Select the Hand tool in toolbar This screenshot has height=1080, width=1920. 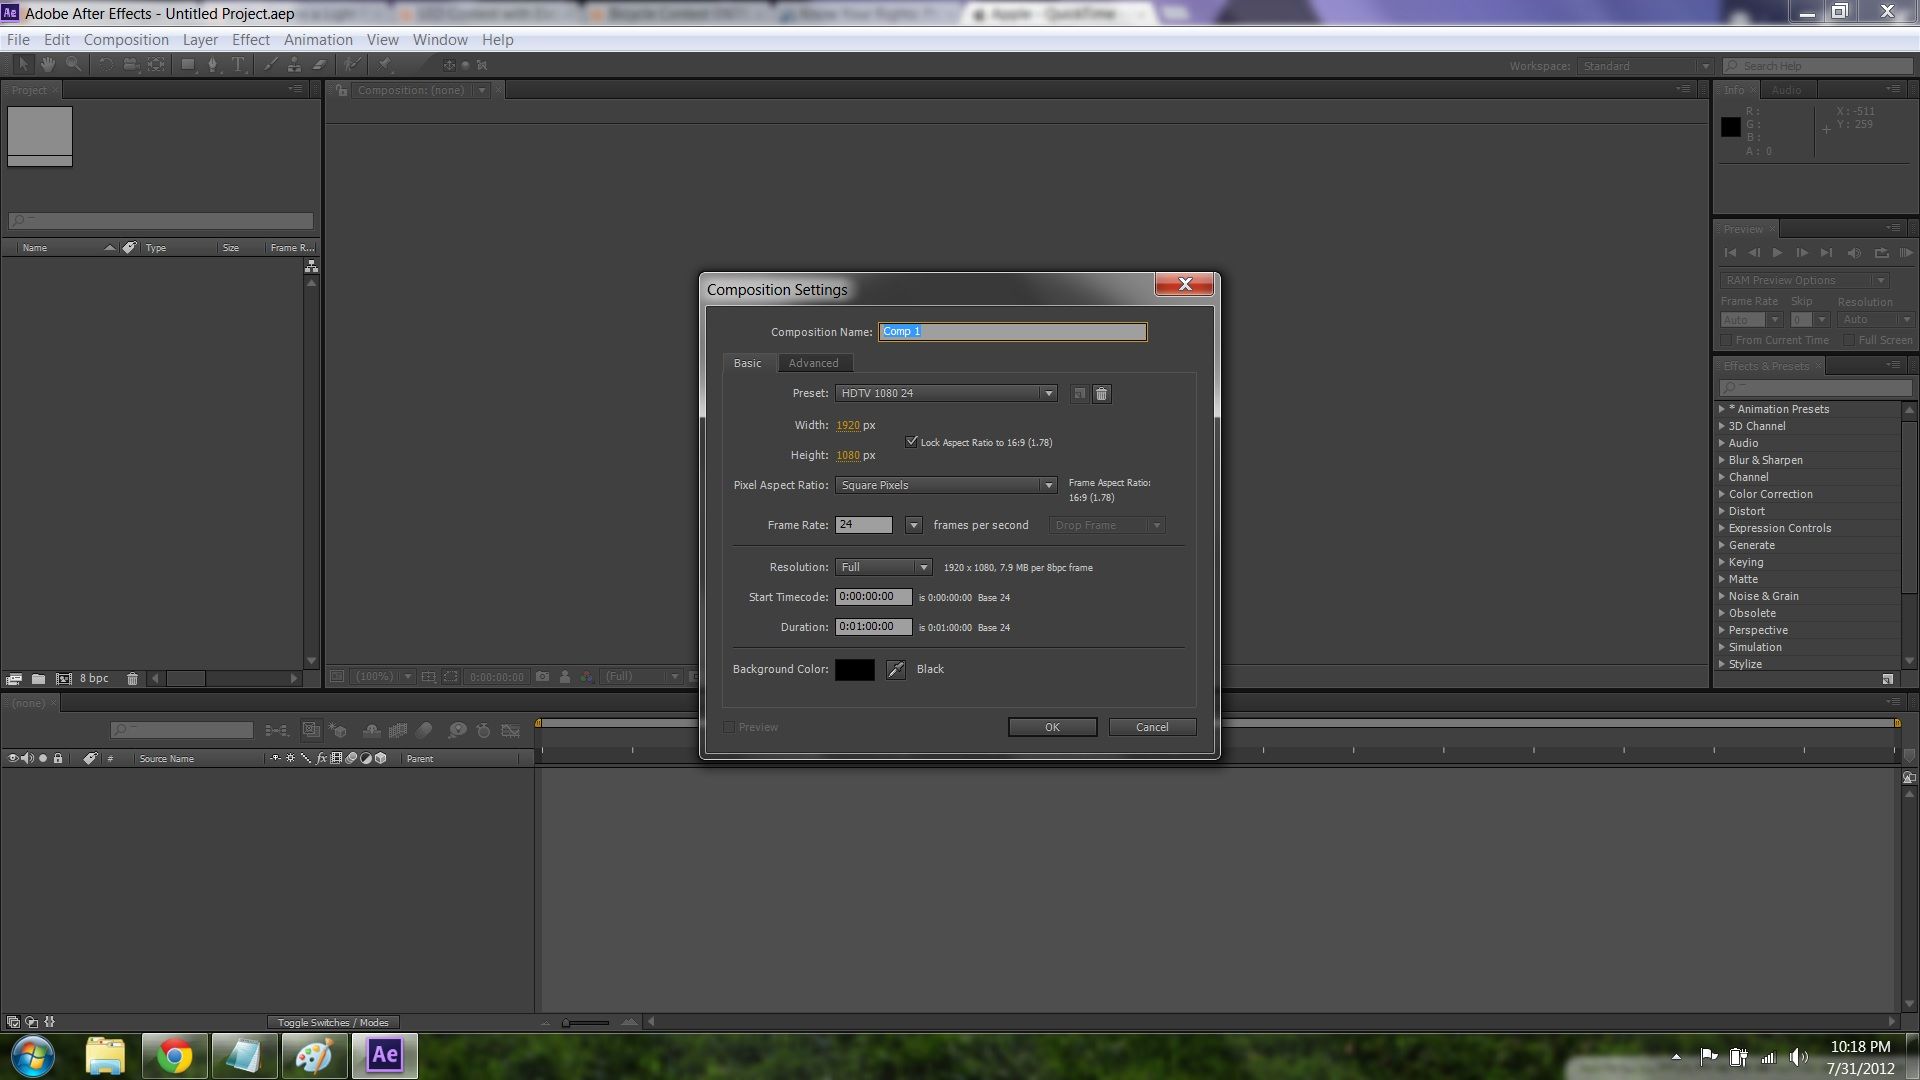click(x=47, y=64)
